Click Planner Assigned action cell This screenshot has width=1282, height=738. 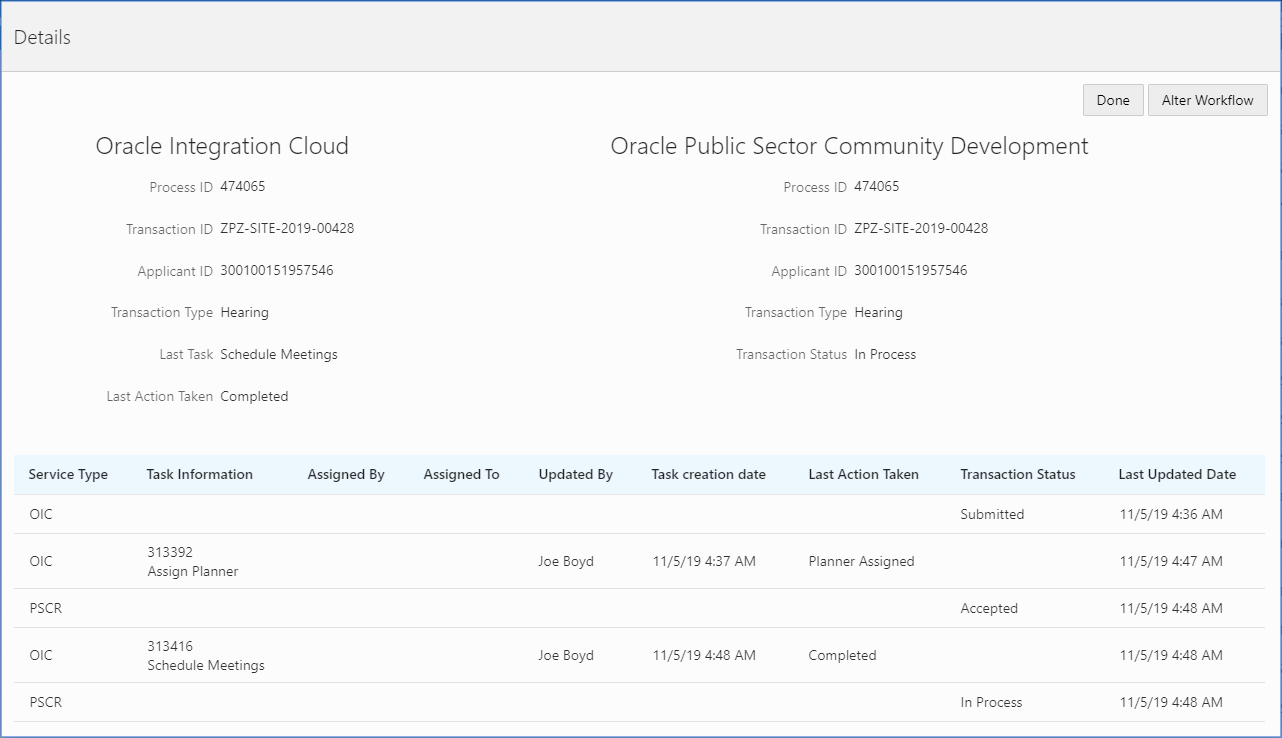click(861, 561)
